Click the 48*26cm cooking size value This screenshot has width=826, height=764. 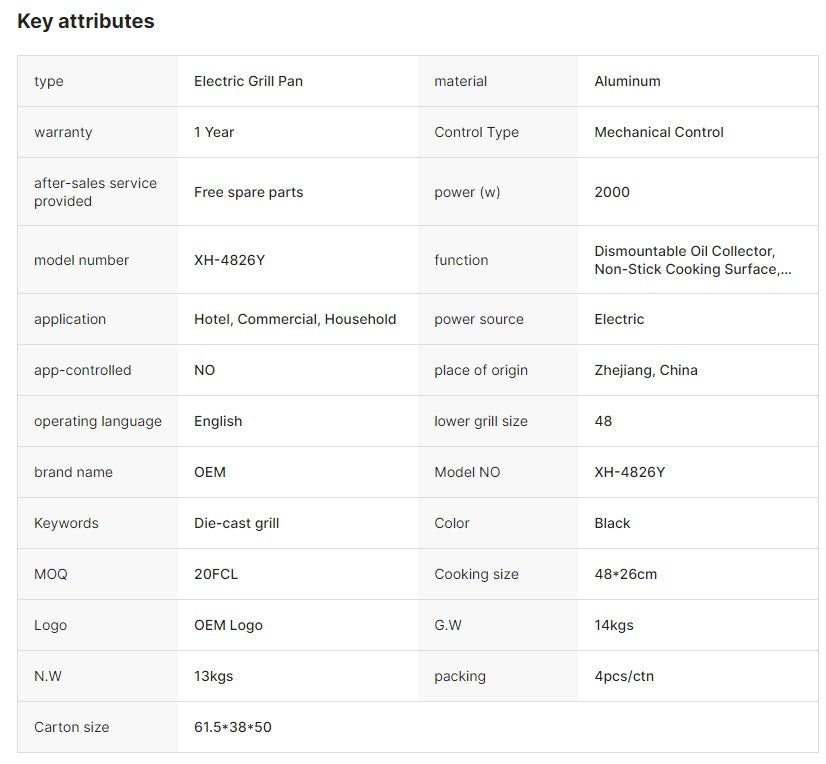coord(626,574)
